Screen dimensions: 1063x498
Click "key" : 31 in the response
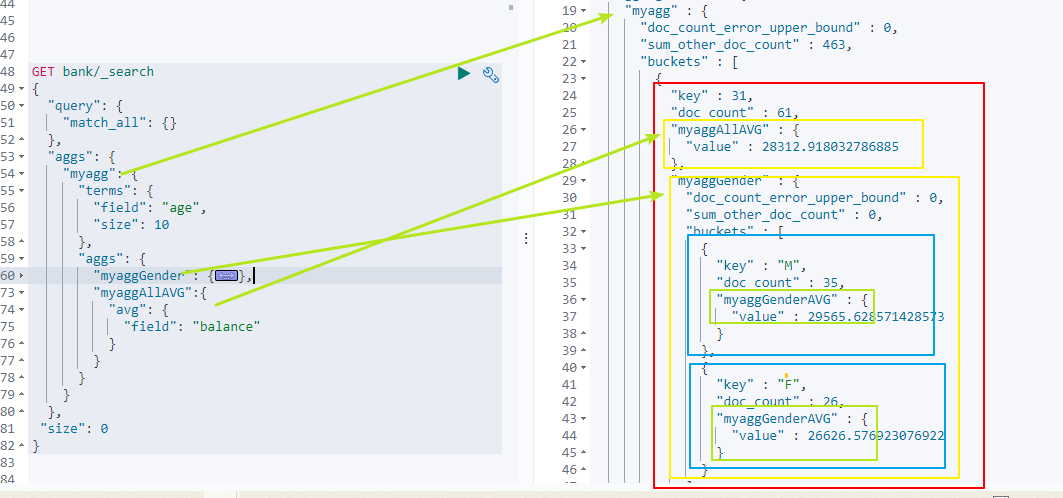coord(712,95)
